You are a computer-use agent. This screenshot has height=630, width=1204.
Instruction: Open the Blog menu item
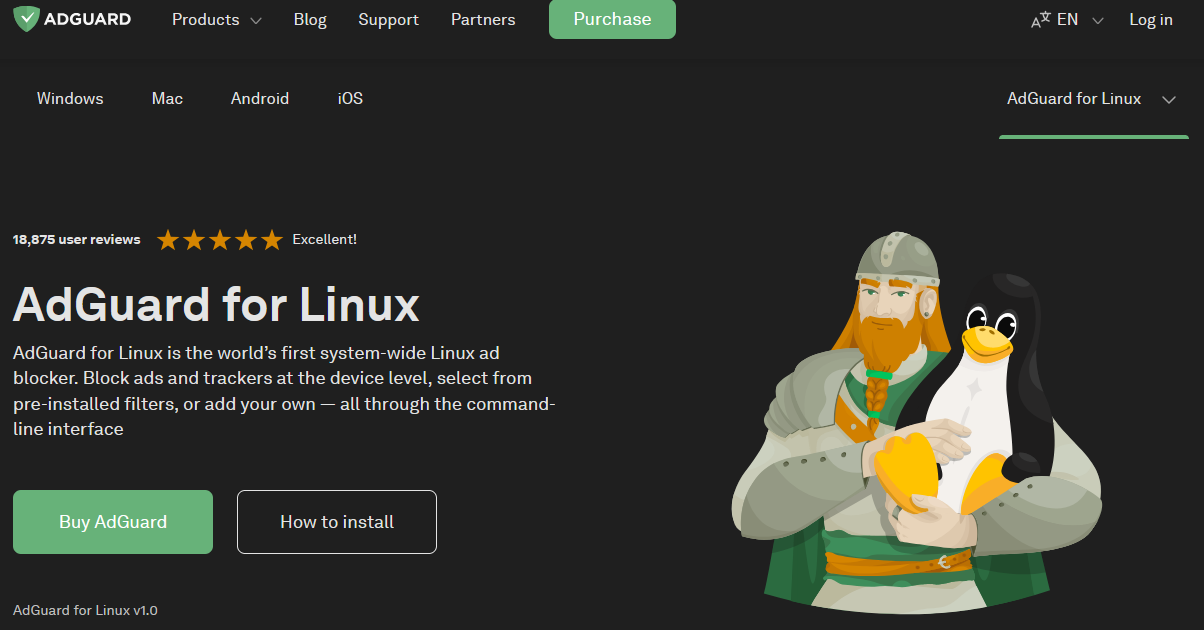coord(310,20)
